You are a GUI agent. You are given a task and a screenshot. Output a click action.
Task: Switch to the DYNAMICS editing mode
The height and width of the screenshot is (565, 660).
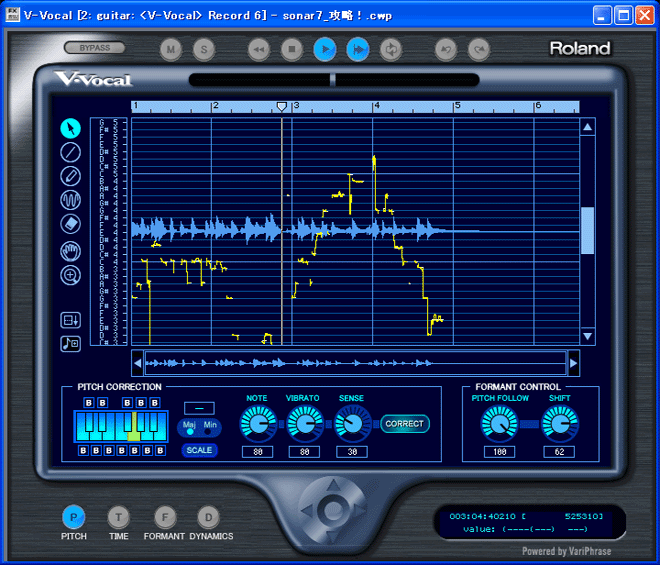(209, 517)
